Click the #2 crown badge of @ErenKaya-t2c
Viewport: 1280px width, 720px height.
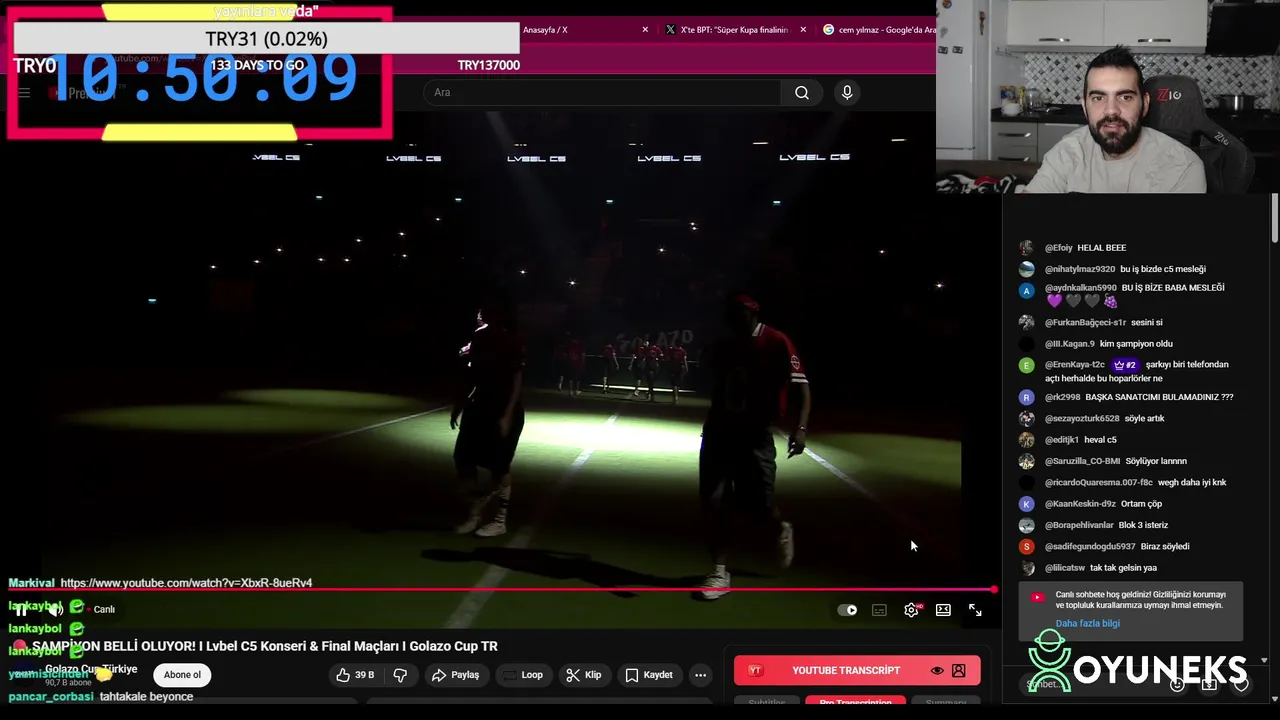click(1125, 365)
